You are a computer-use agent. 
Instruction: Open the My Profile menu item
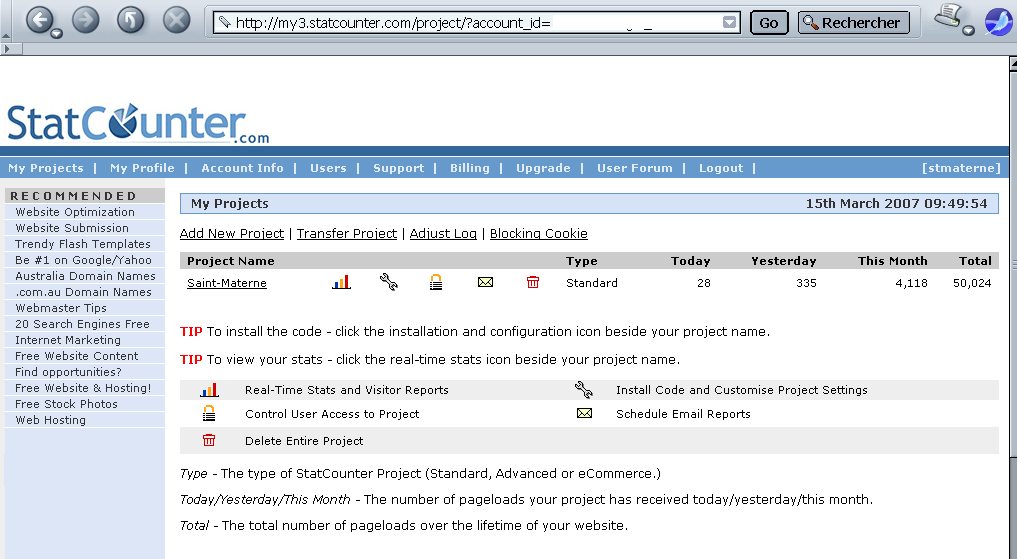[142, 168]
